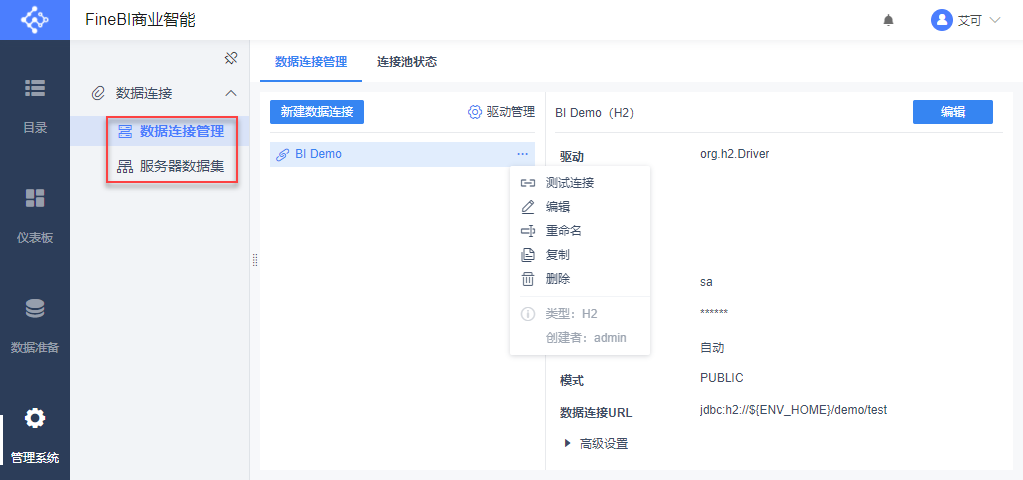Select 数据连接管理 in the side menu
Viewport: 1023px width, 480px height.
pyautogui.click(x=160, y=131)
